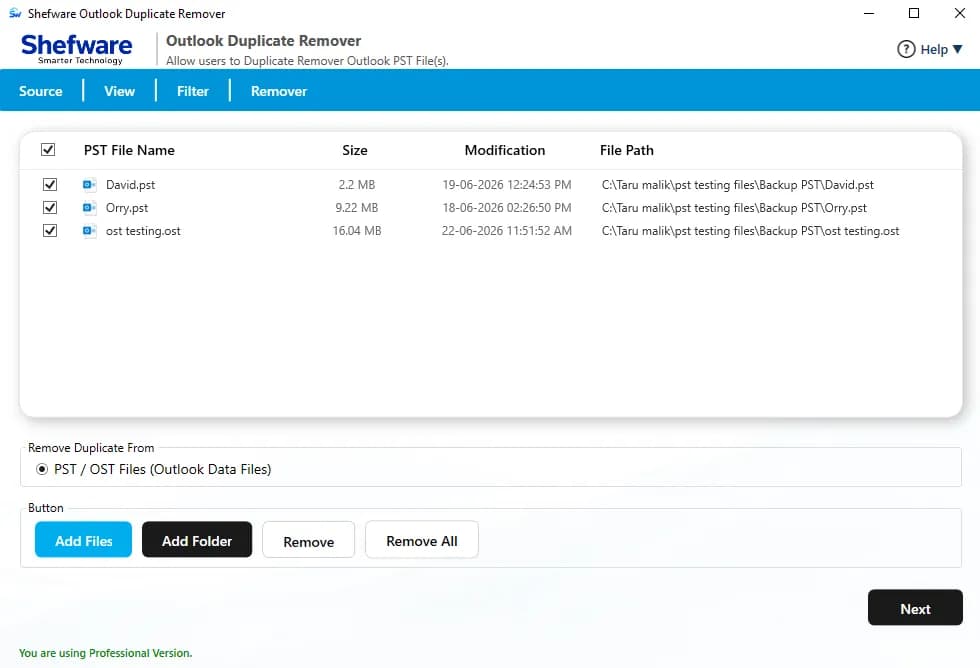Click the Shefware logo in the header
Viewport: 980px width, 668px height.
coord(76,49)
